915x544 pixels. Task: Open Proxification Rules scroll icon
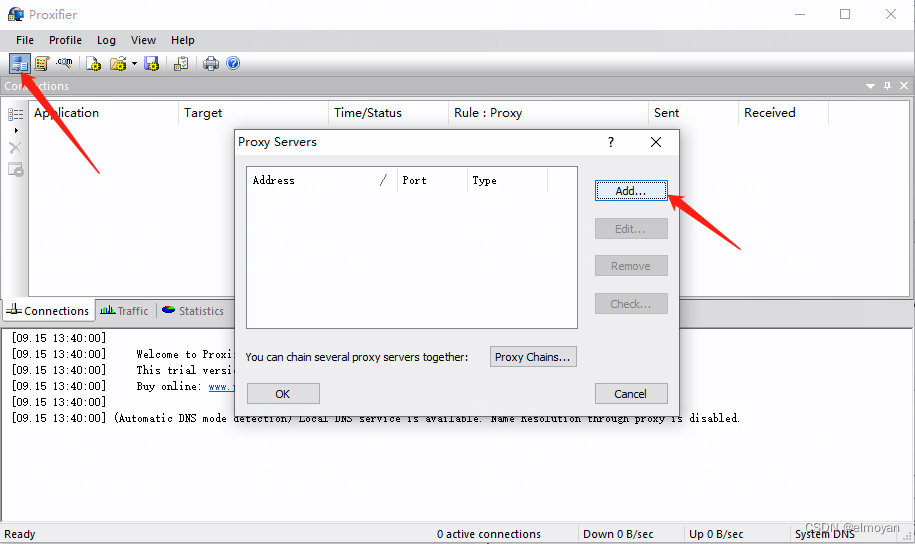(41, 63)
